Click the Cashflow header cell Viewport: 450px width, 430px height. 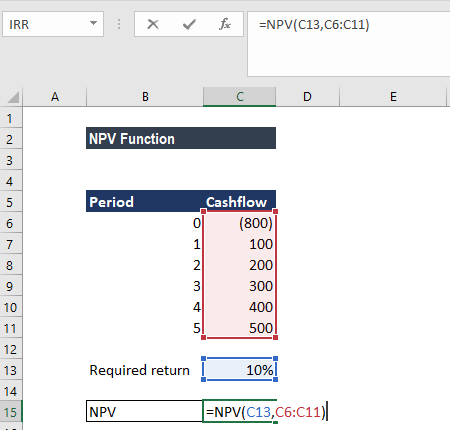[240, 202]
